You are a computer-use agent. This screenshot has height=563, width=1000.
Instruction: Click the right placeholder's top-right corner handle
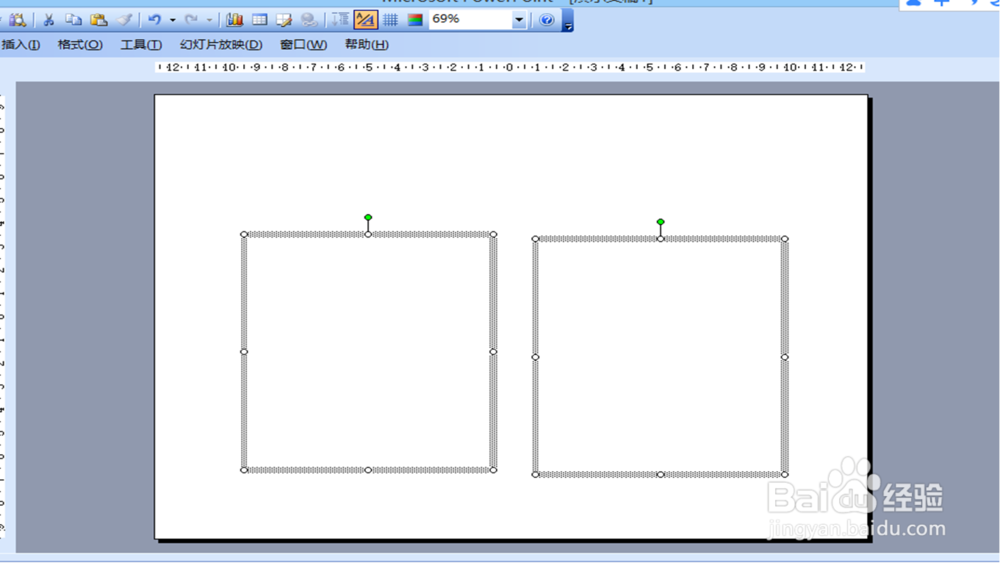(x=784, y=239)
